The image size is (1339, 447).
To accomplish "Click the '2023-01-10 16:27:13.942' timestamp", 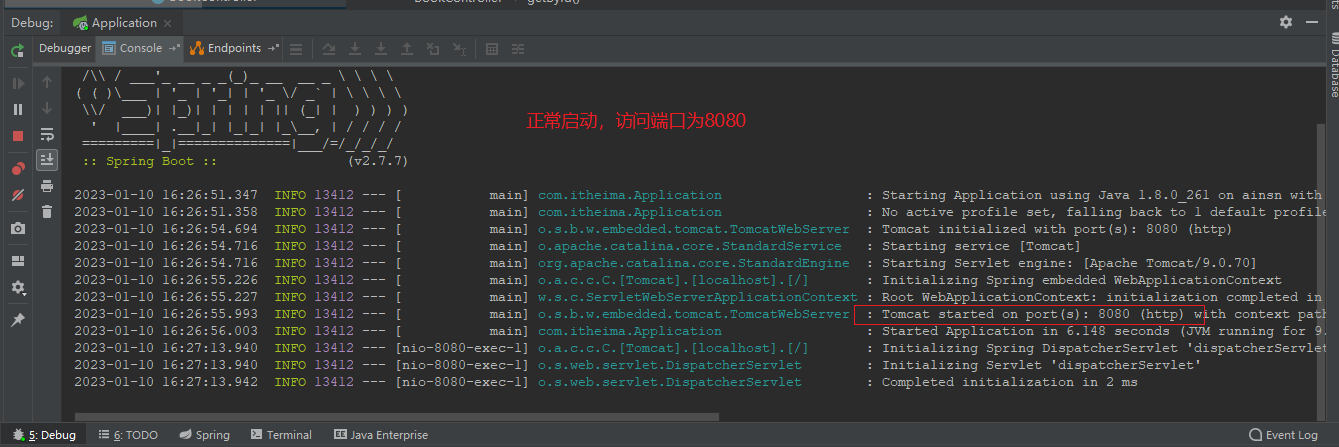I will tap(166, 382).
